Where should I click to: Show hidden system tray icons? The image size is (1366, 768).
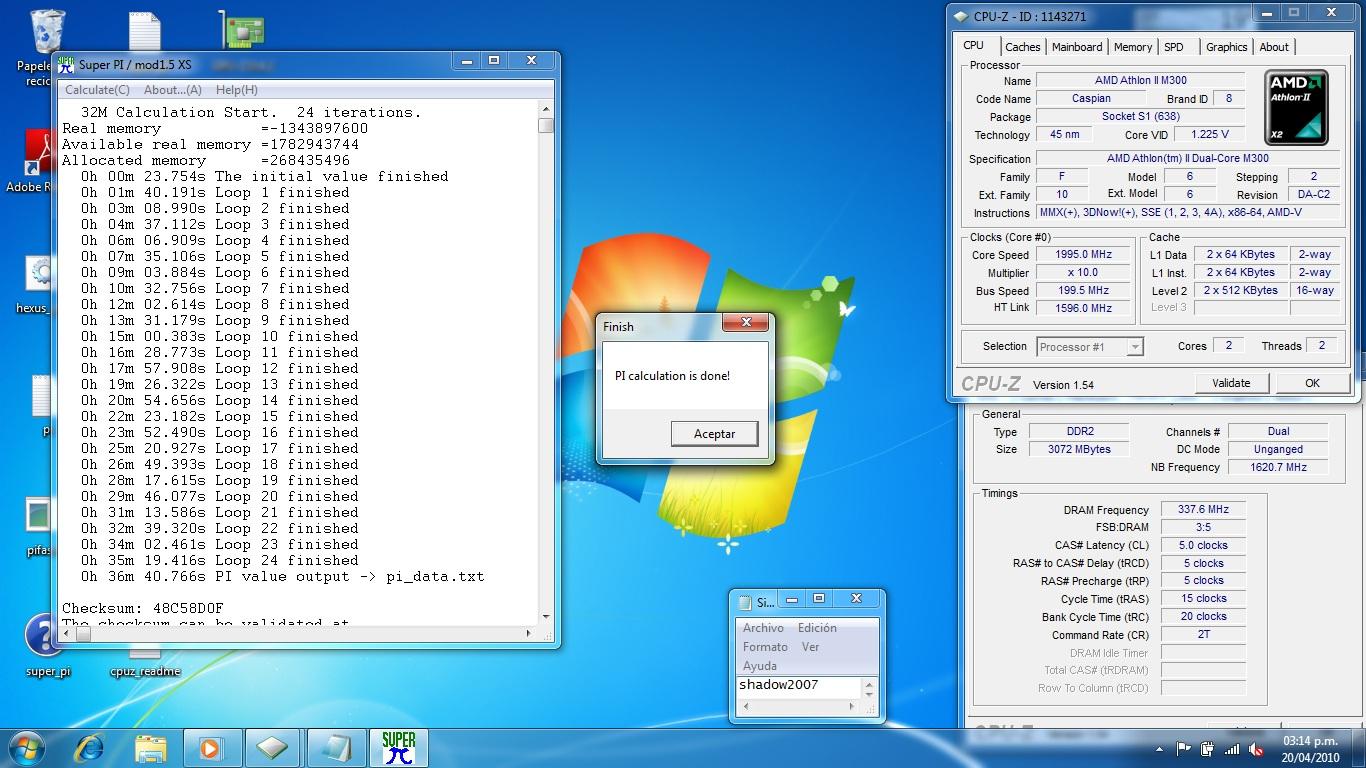pos(1160,748)
